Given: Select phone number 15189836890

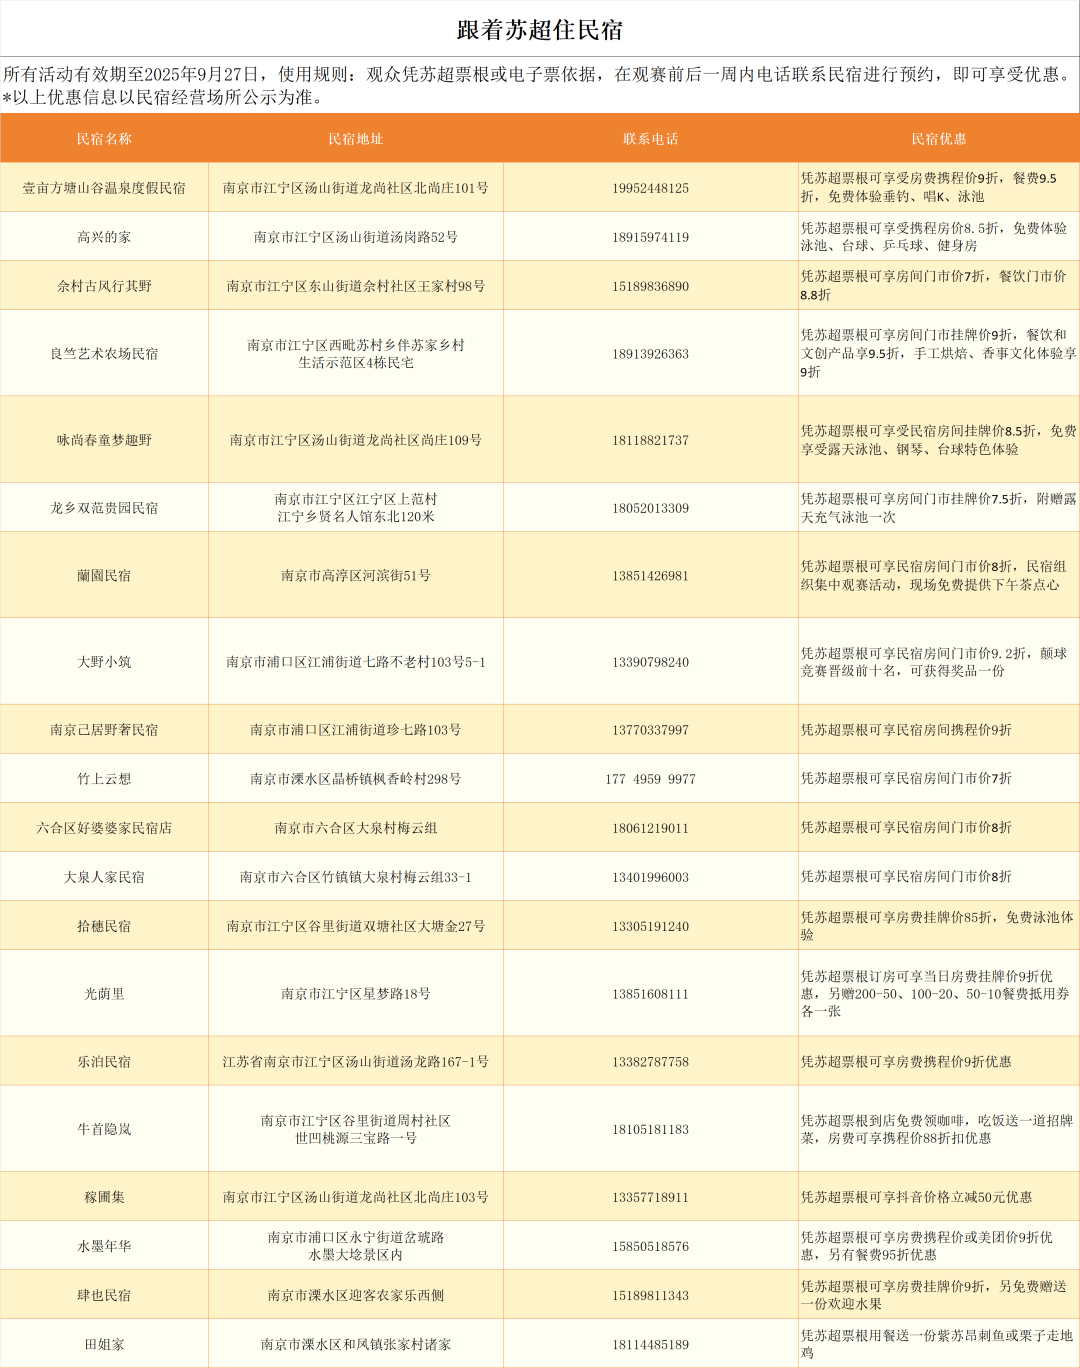Looking at the screenshot, I should (650, 286).
